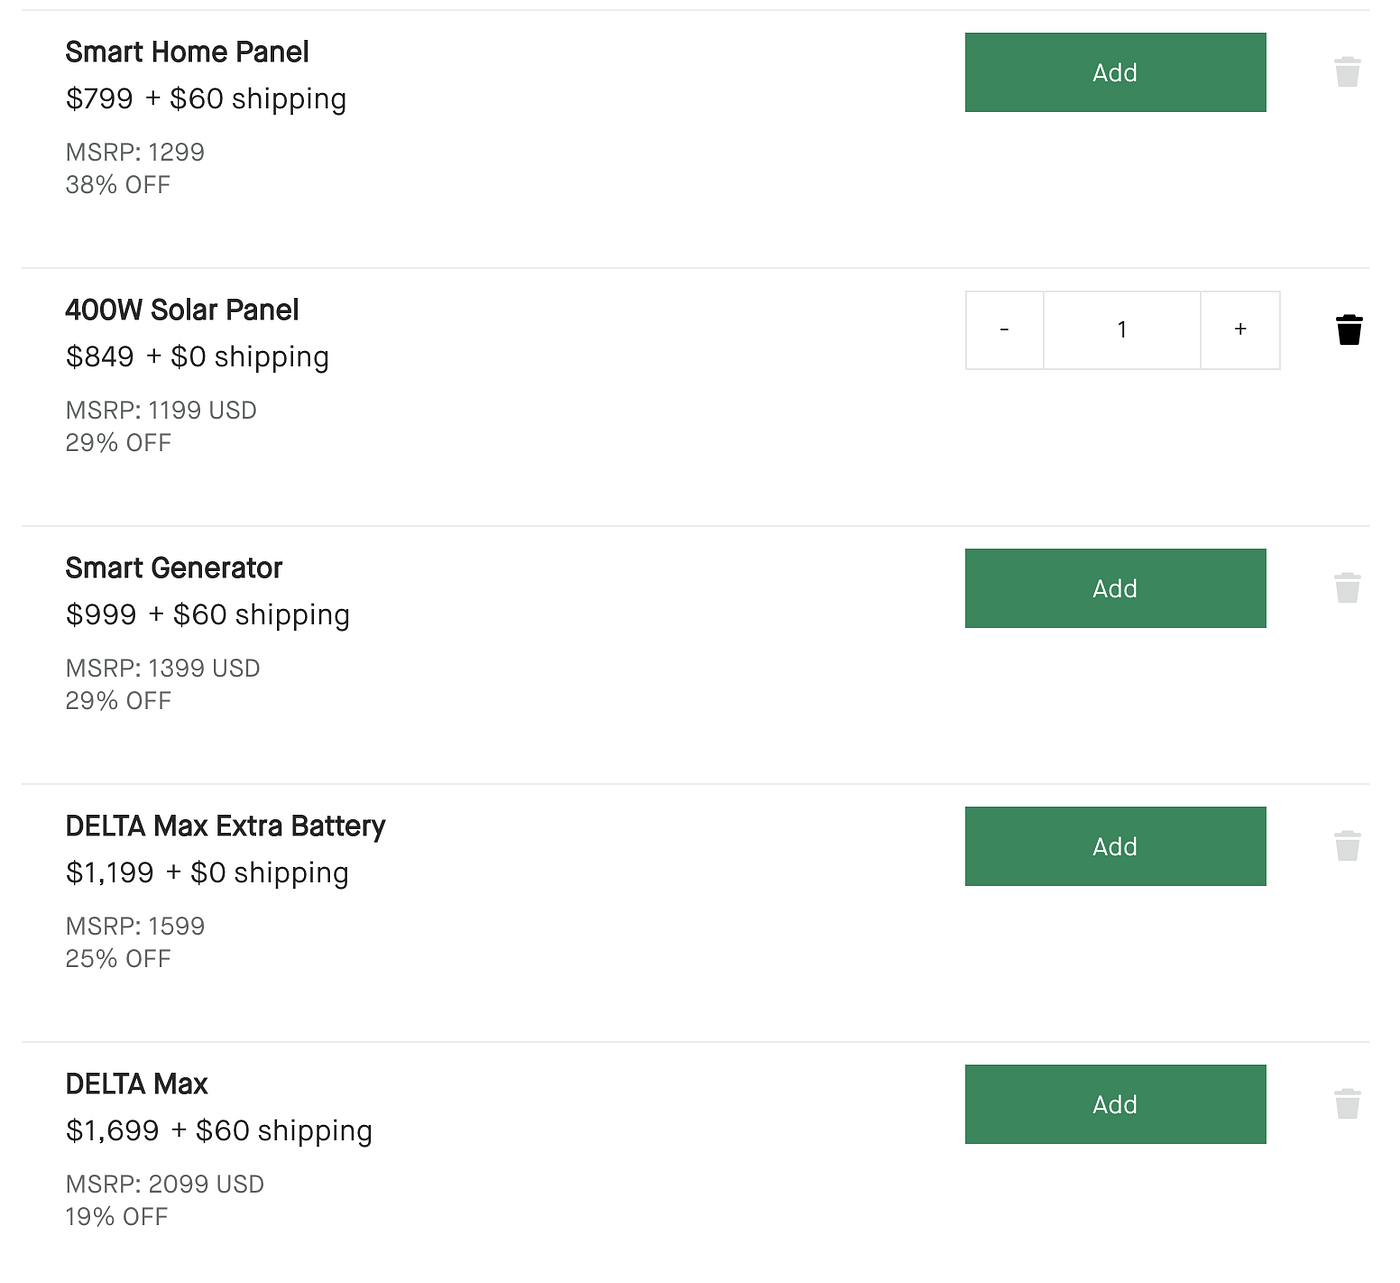Select the 400W Solar Panel product title
1400x1283 pixels.
182,310
